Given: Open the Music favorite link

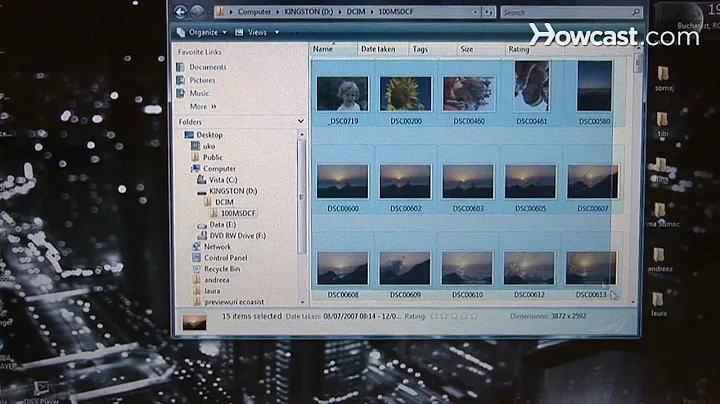Looking at the screenshot, I should coord(199,93).
